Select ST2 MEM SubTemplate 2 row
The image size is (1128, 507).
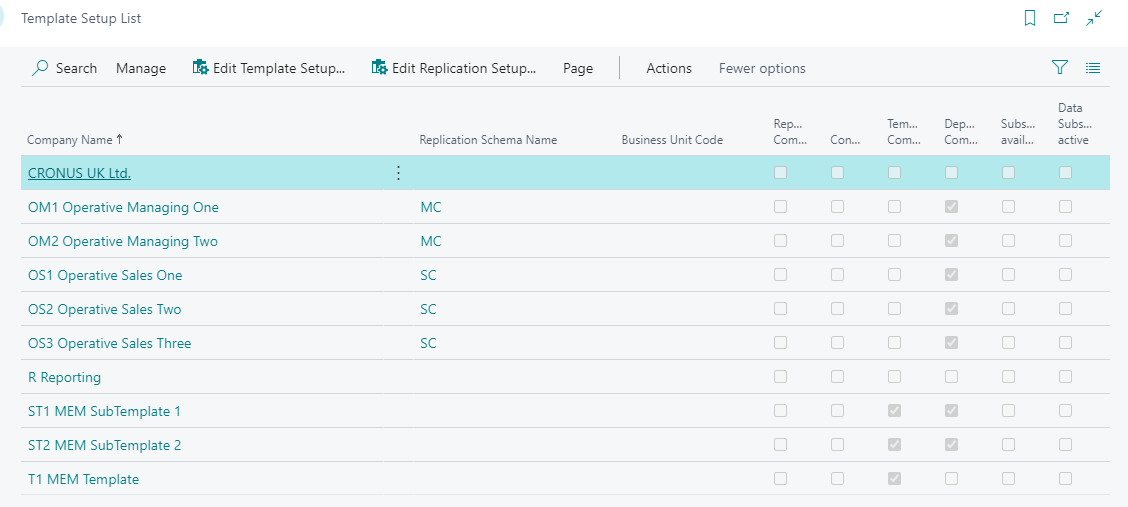coord(565,445)
